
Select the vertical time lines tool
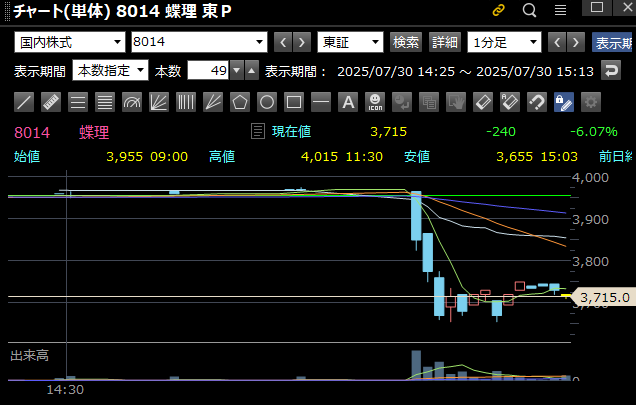tap(186, 102)
